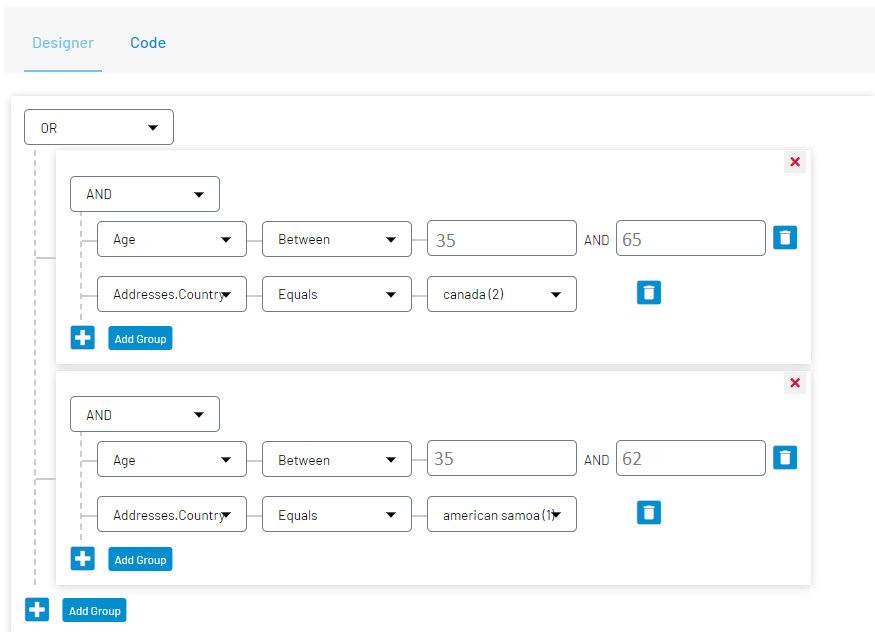
Task: Open the first group's AND operator dropdown
Action: (145, 195)
